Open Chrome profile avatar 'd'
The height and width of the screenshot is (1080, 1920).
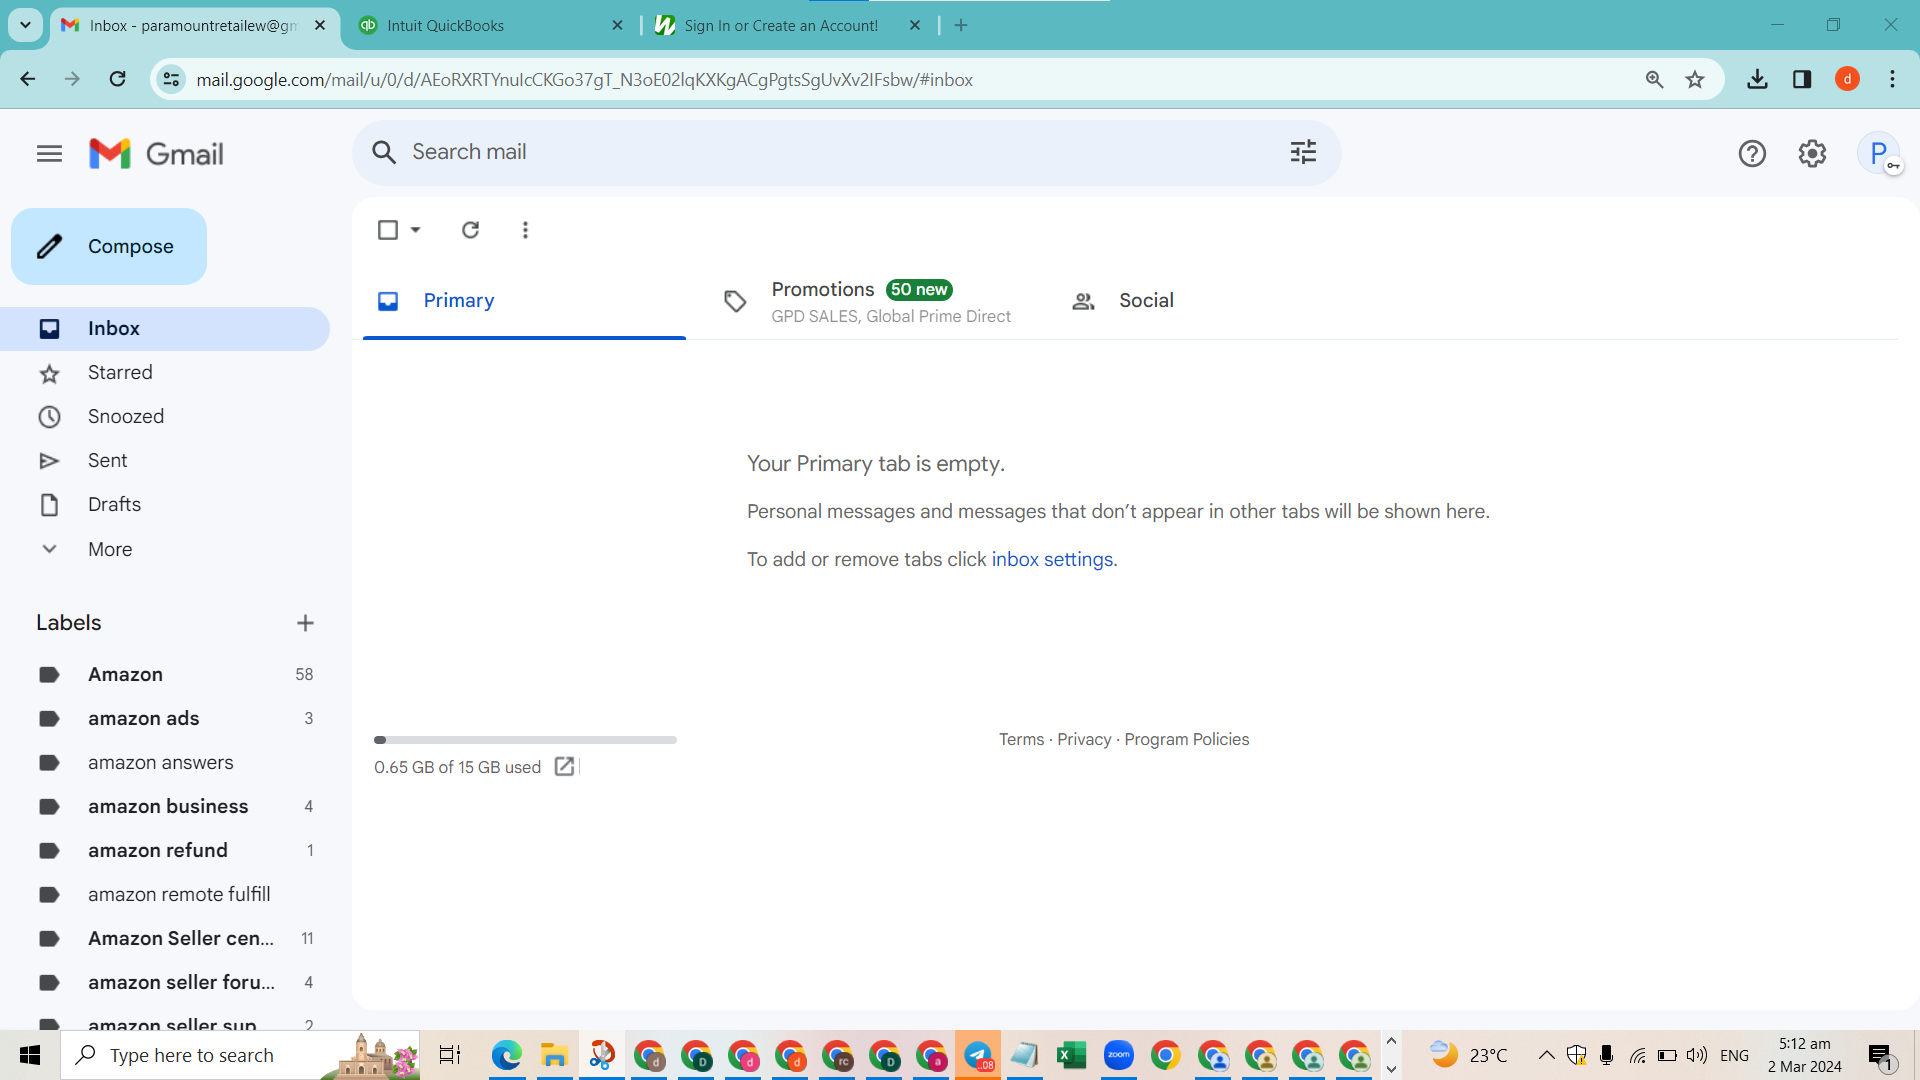tap(1847, 79)
